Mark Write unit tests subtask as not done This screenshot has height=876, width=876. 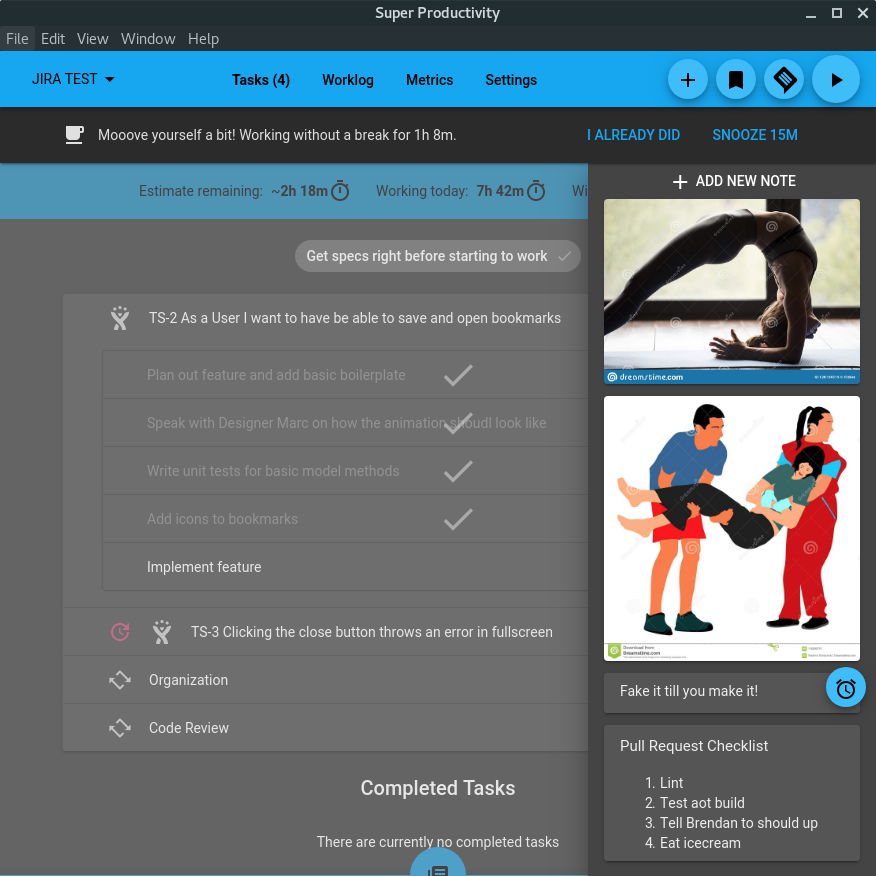(457, 471)
